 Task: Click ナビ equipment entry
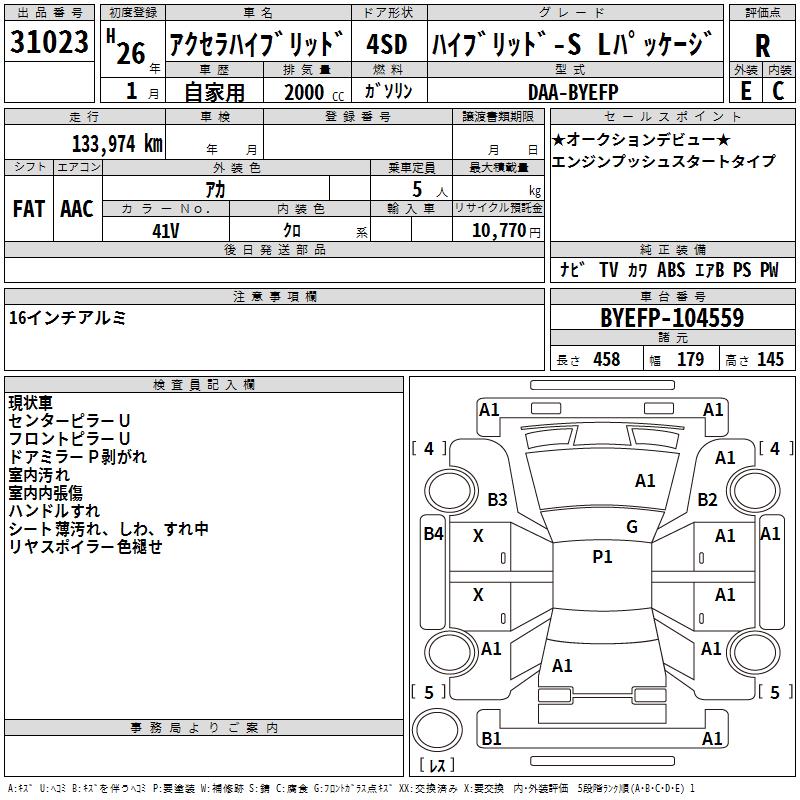(572, 269)
